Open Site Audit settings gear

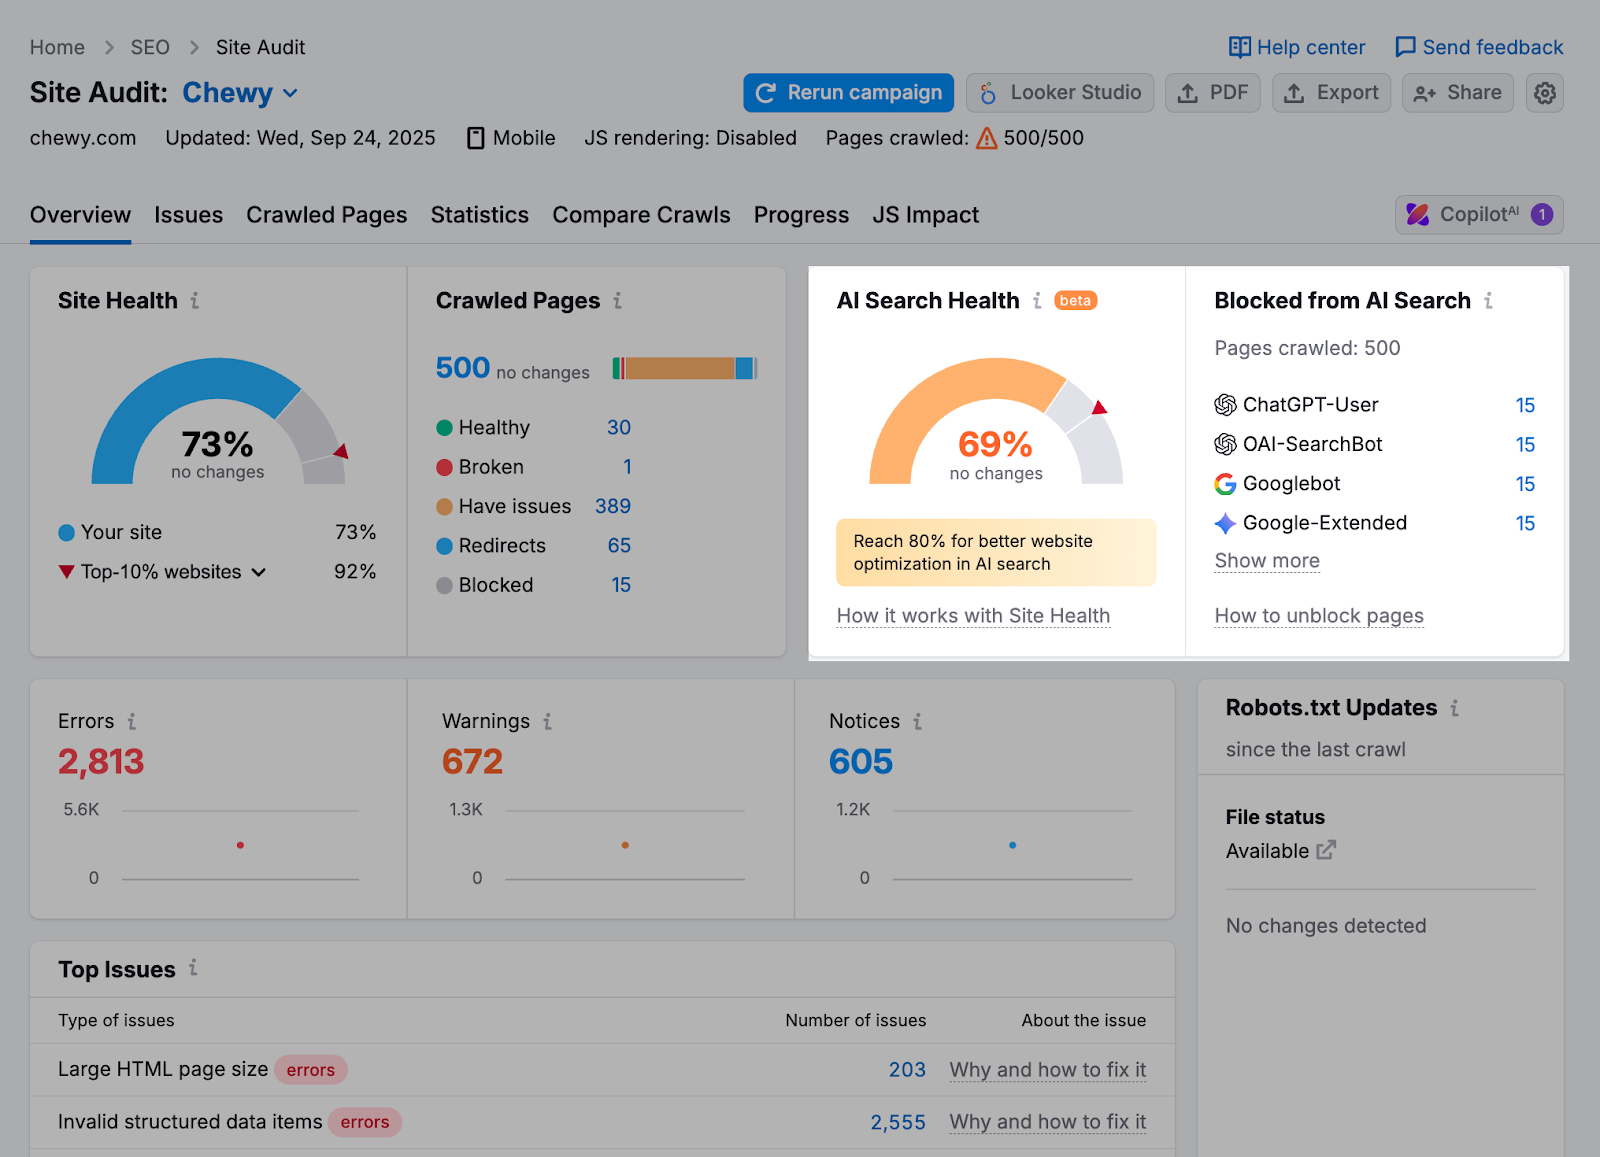[x=1544, y=92]
